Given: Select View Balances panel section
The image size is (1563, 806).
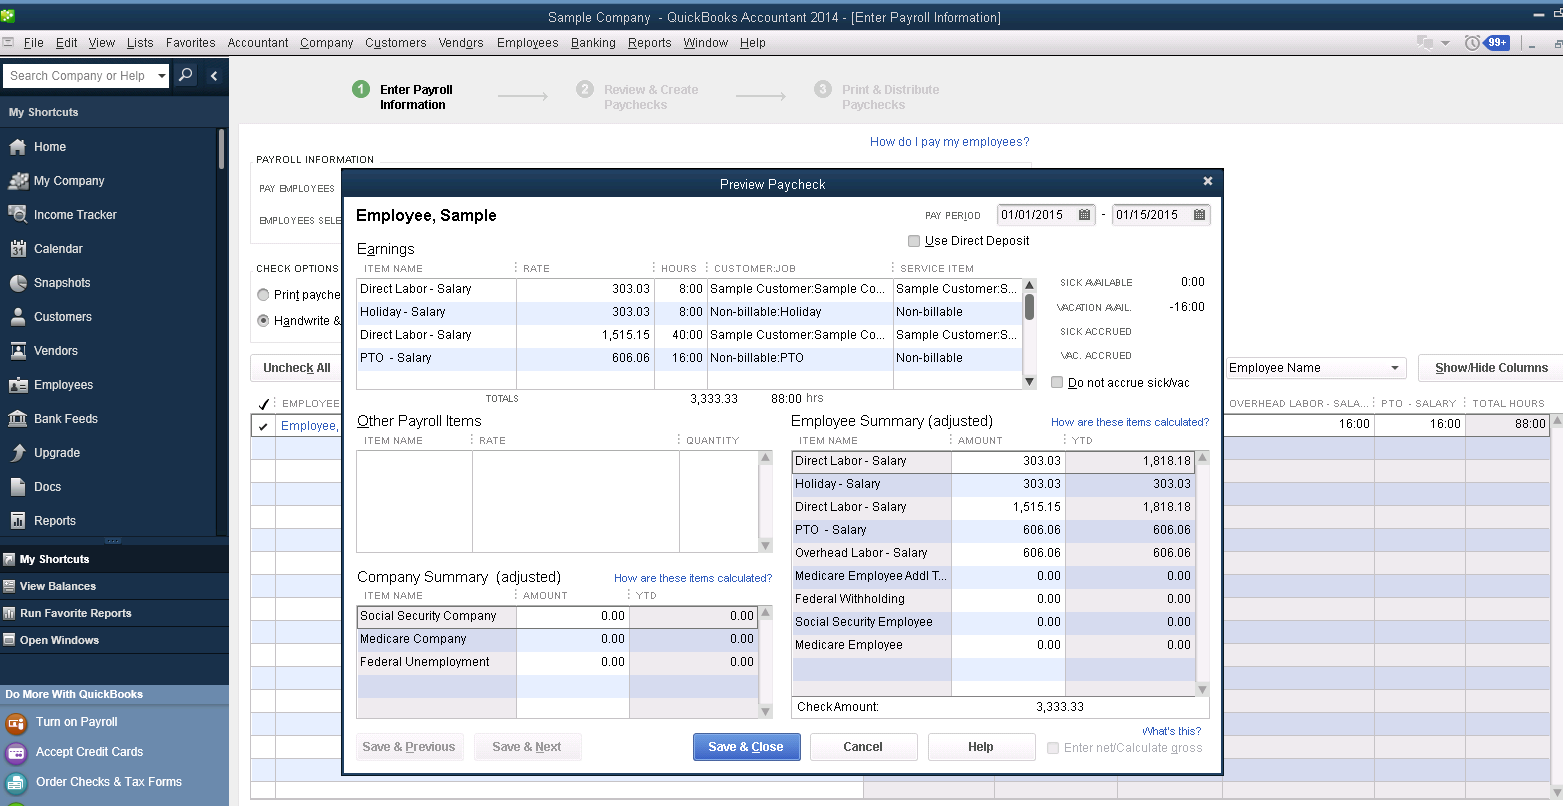Looking at the screenshot, I should [x=114, y=586].
